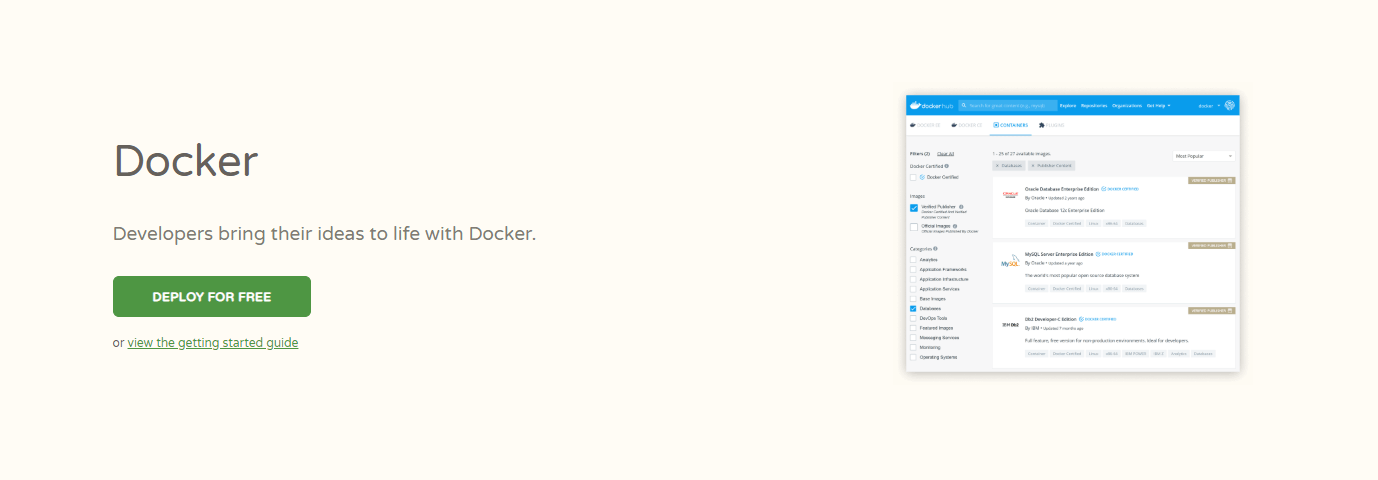Open the Most Popular sort dropdown
Image resolution: width=1378 pixels, height=480 pixels.
click(x=1204, y=156)
